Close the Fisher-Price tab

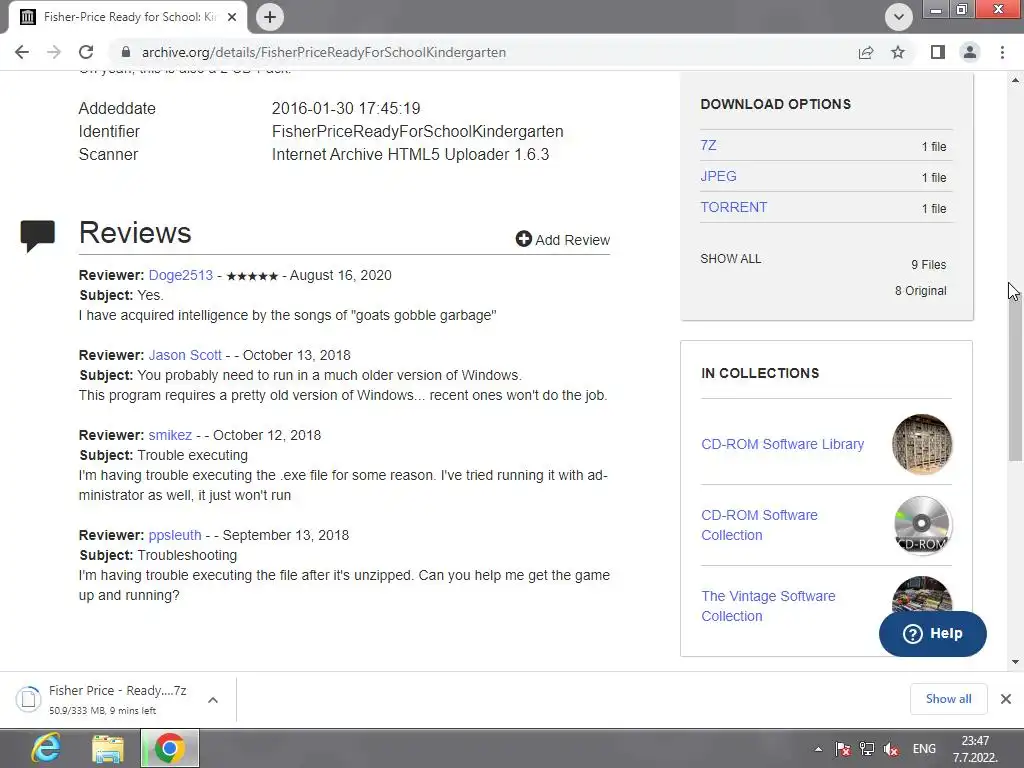[x=232, y=17]
